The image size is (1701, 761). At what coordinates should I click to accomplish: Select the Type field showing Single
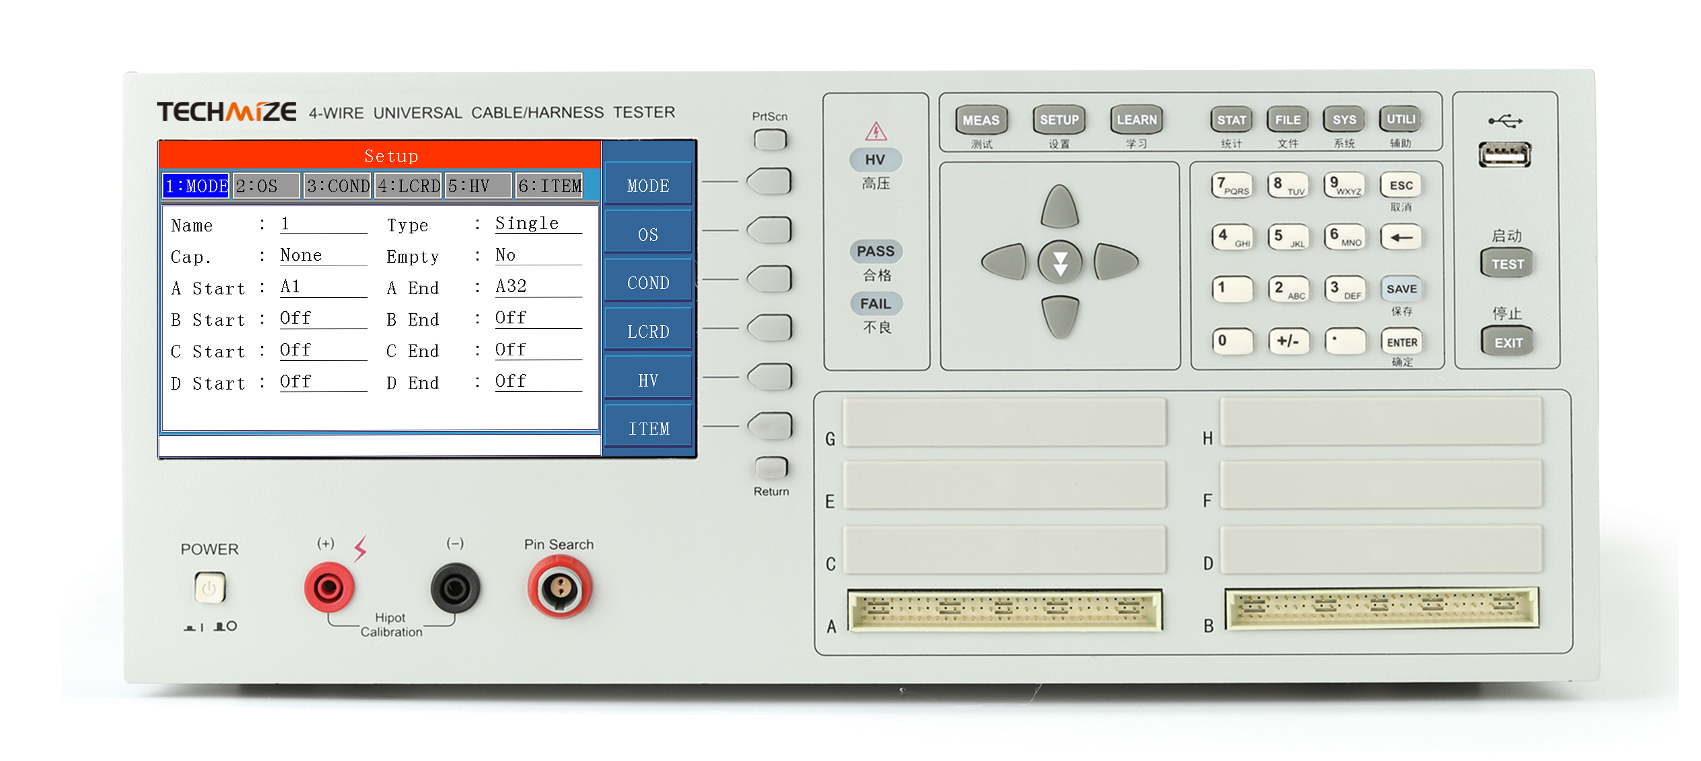coord(537,224)
